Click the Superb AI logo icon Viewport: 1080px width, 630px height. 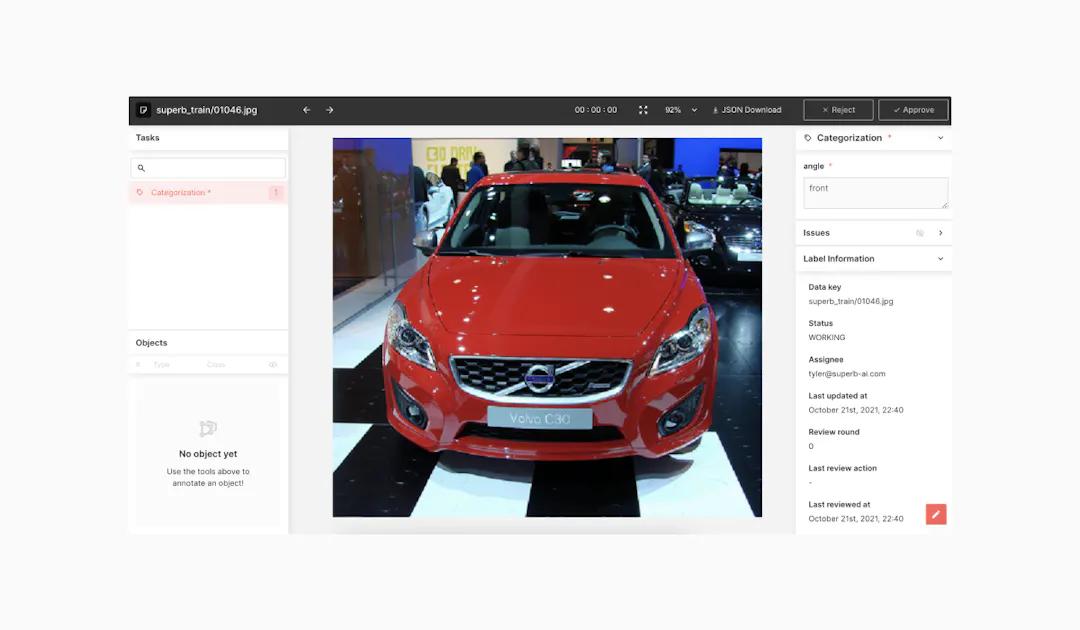coord(143,110)
